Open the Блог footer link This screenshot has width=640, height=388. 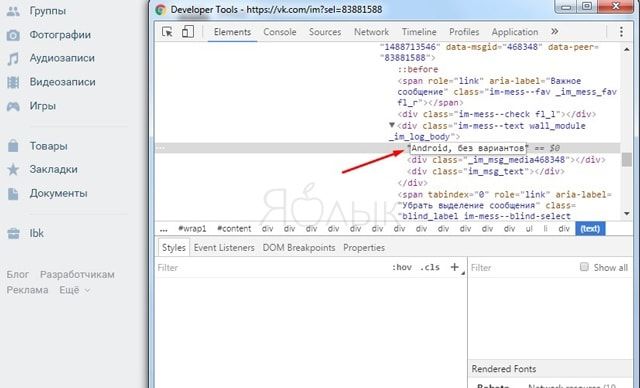pos(18,275)
